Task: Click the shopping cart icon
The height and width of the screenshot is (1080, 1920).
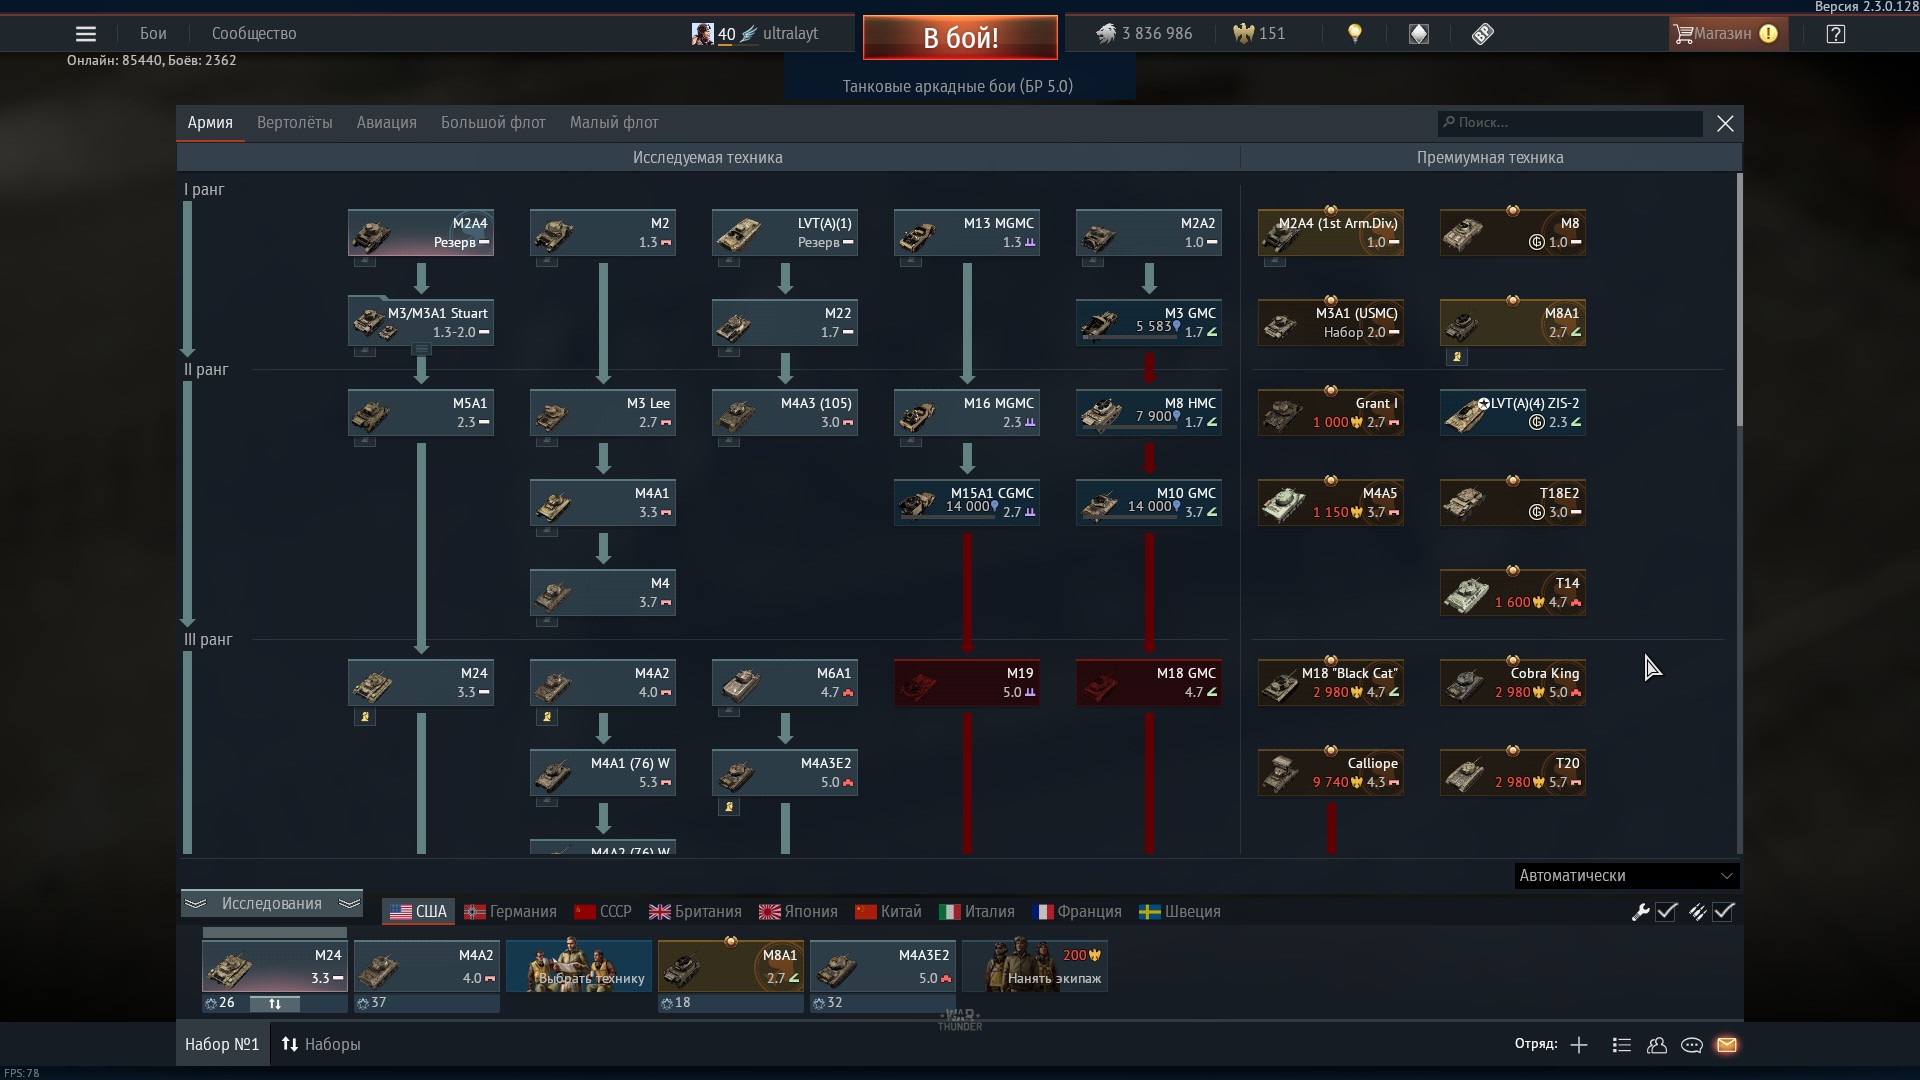Action: coord(1683,34)
